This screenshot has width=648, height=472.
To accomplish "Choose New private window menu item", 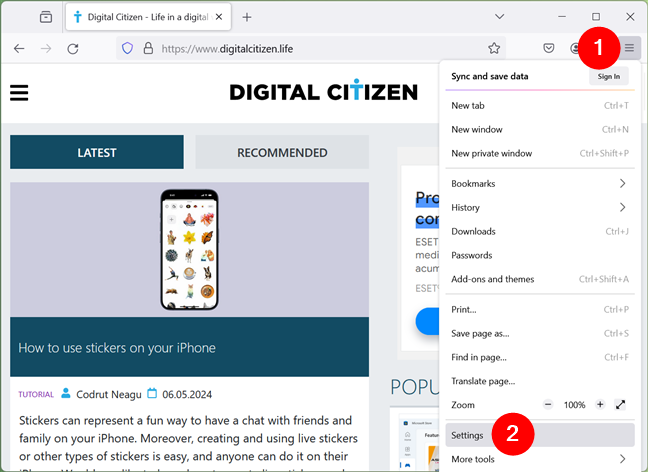I will coord(540,153).
